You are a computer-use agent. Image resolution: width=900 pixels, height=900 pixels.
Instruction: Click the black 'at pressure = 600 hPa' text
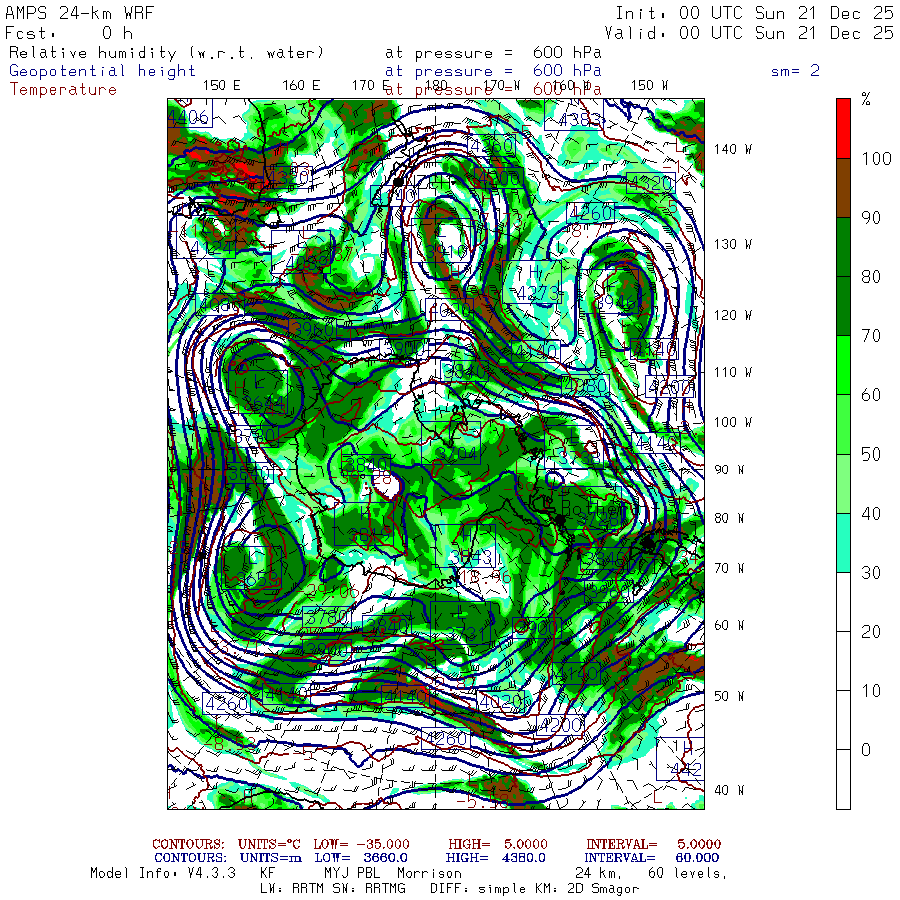coord(493,53)
